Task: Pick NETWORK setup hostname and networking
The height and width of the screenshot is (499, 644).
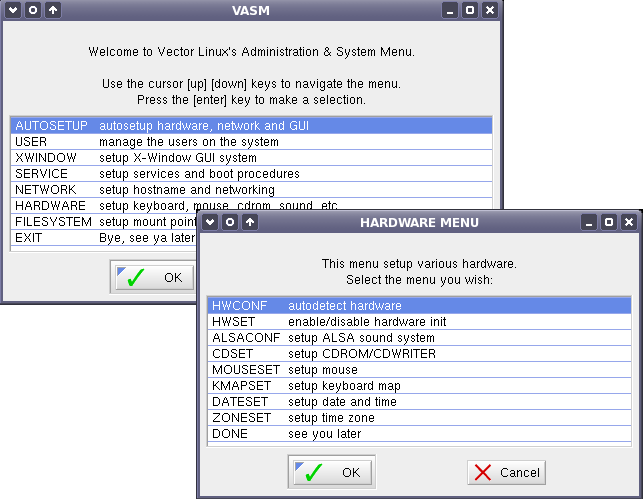Action: pyautogui.click(x=251, y=190)
